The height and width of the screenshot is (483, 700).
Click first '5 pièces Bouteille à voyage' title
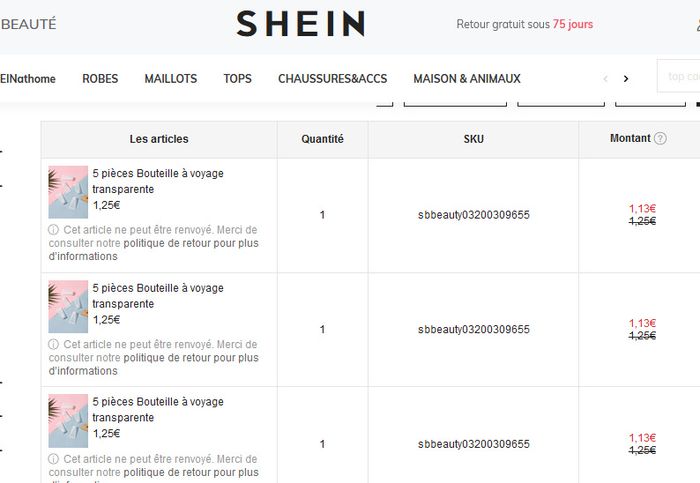click(x=158, y=181)
